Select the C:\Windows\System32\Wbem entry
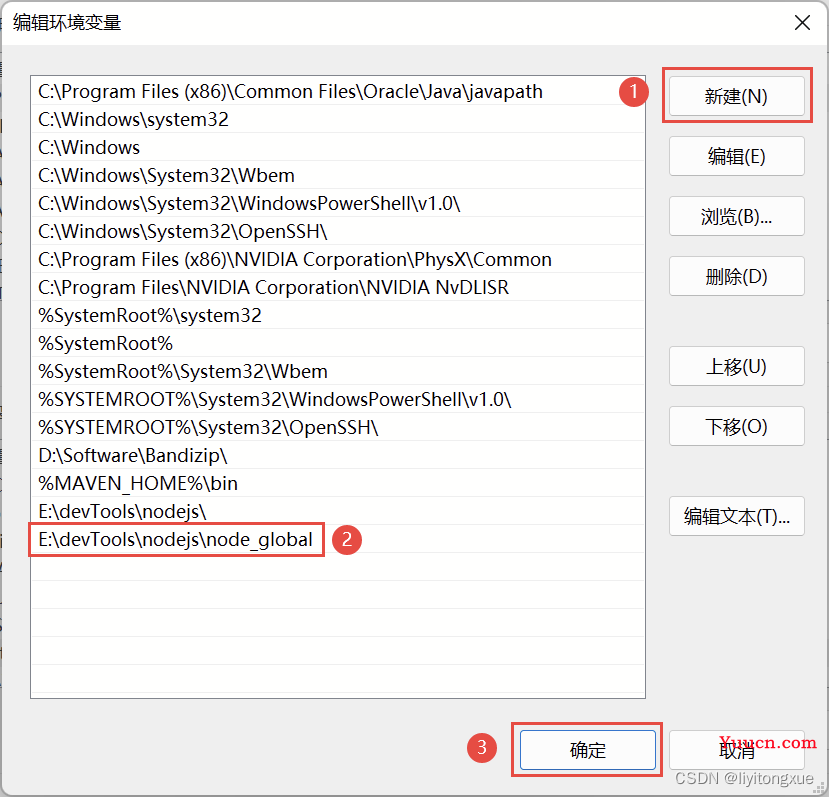 (338, 176)
